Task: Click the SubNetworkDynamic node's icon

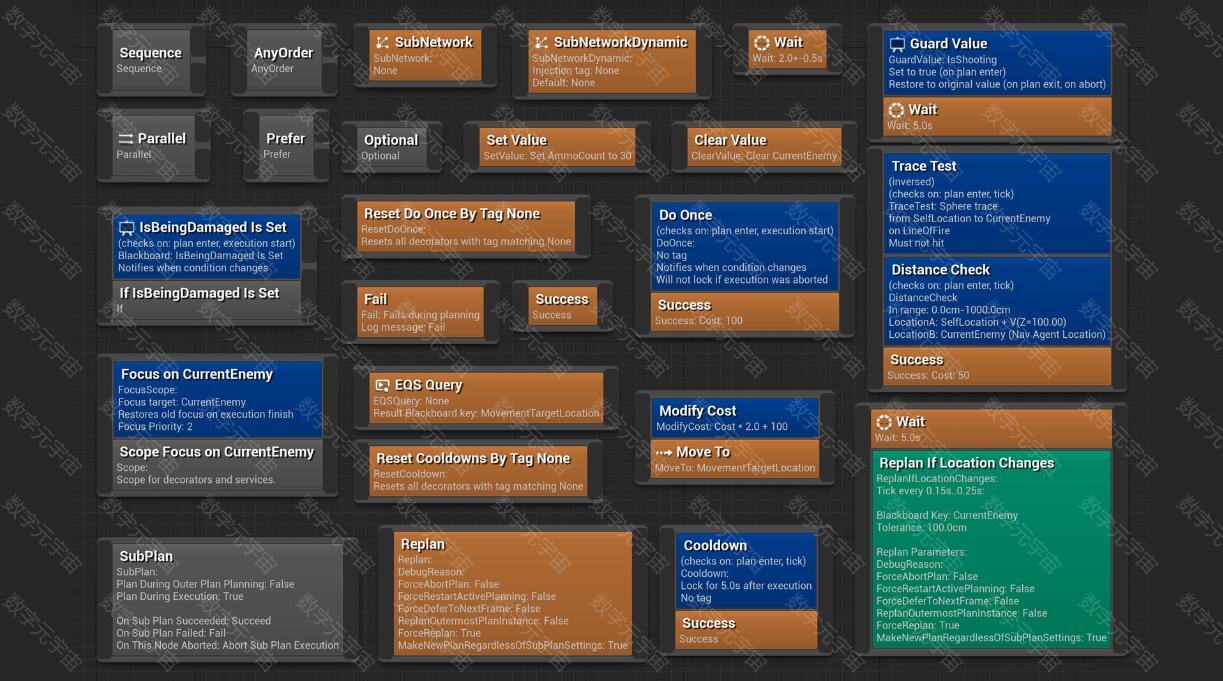Action: (541, 43)
